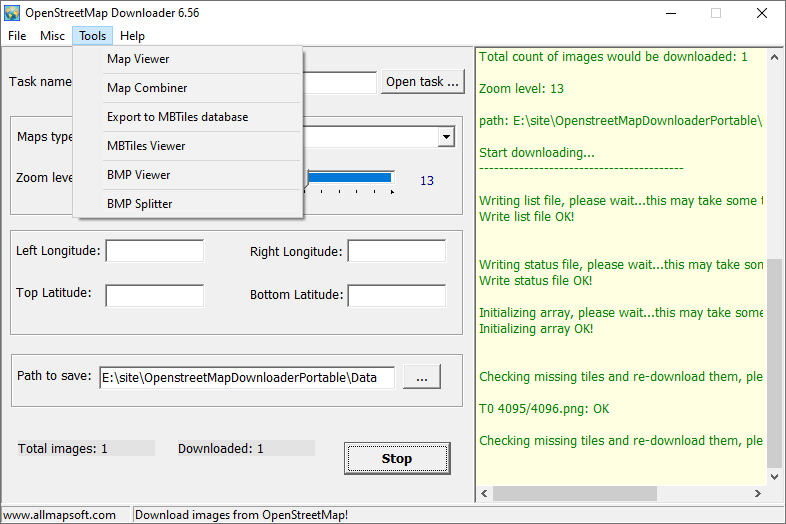Adjust the zoom level slider
The image size is (786, 524).
(x=349, y=178)
